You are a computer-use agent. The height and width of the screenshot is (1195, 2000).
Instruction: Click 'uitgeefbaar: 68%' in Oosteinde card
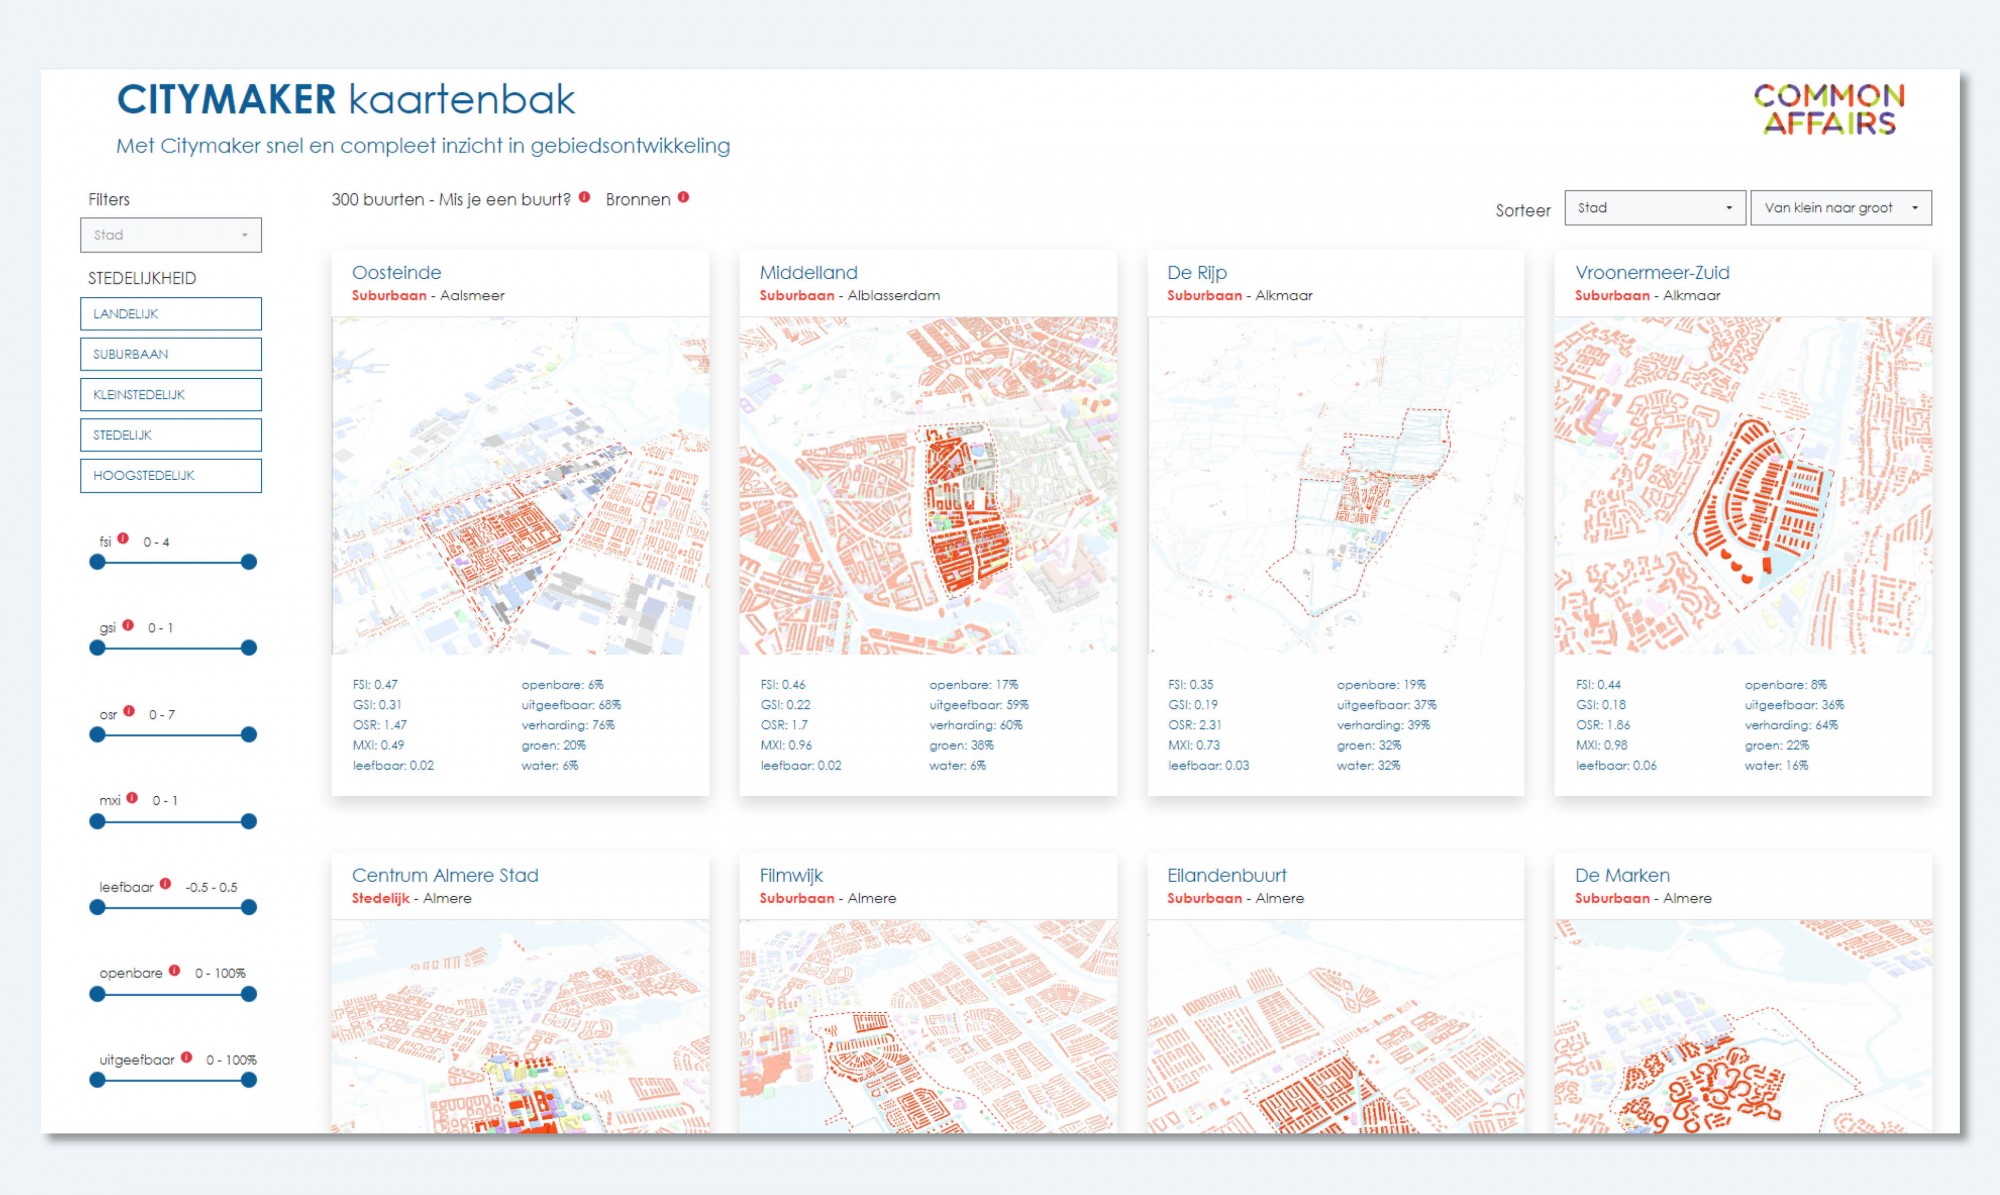pos(571,705)
